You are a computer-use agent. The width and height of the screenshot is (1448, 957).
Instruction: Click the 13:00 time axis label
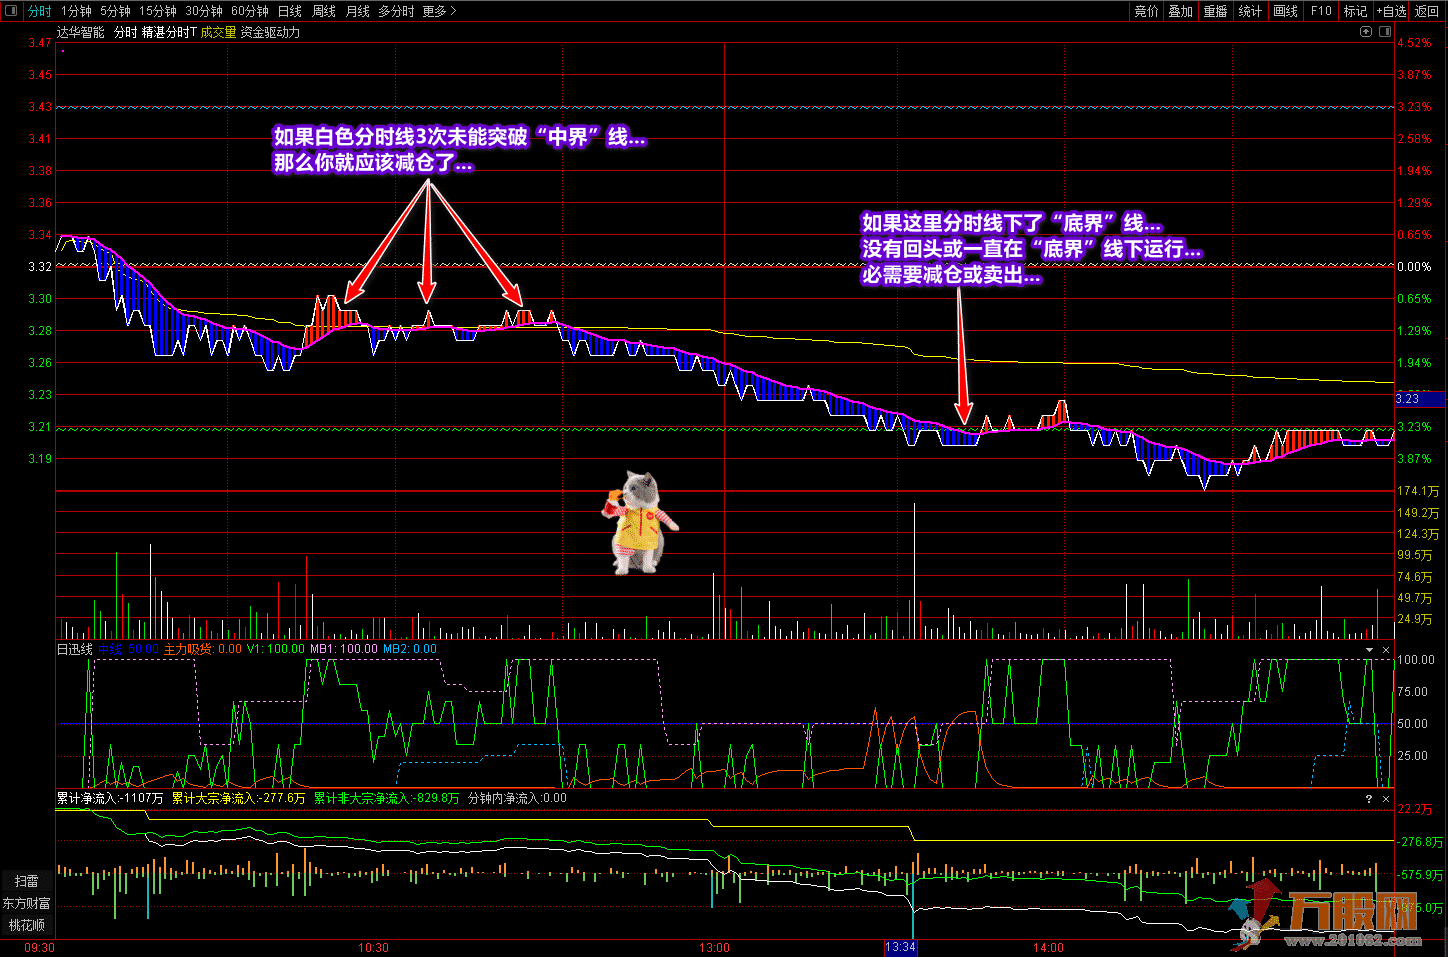(x=714, y=947)
